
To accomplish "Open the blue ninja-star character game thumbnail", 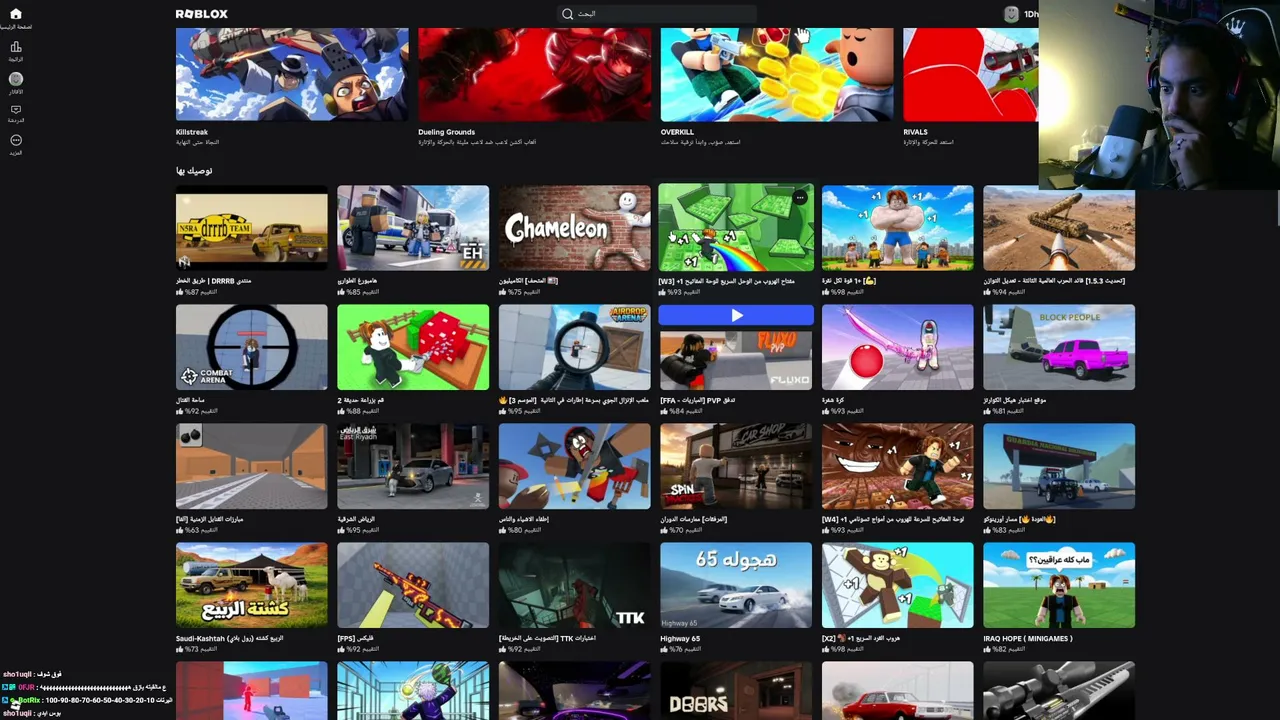I will pyautogui.click(x=574, y=466).
